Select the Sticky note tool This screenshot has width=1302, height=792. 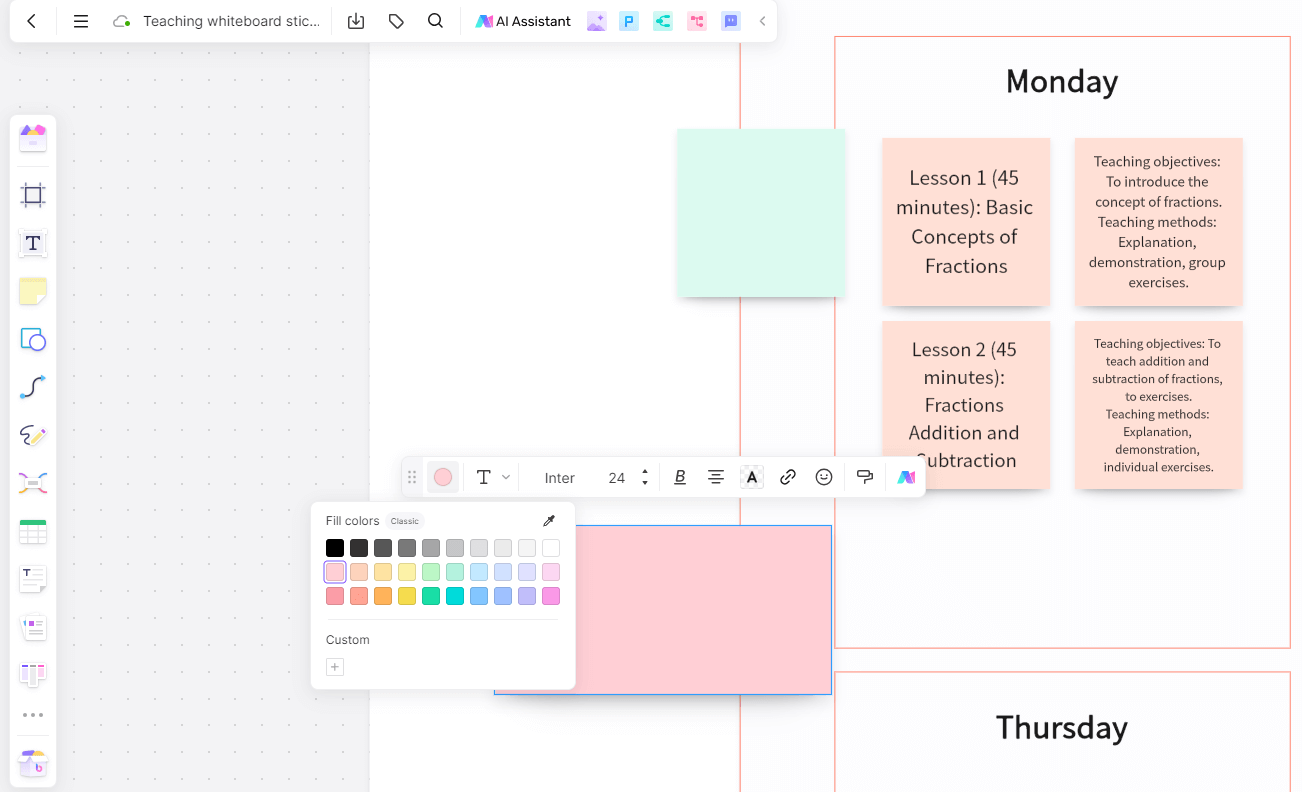[33, 291]
